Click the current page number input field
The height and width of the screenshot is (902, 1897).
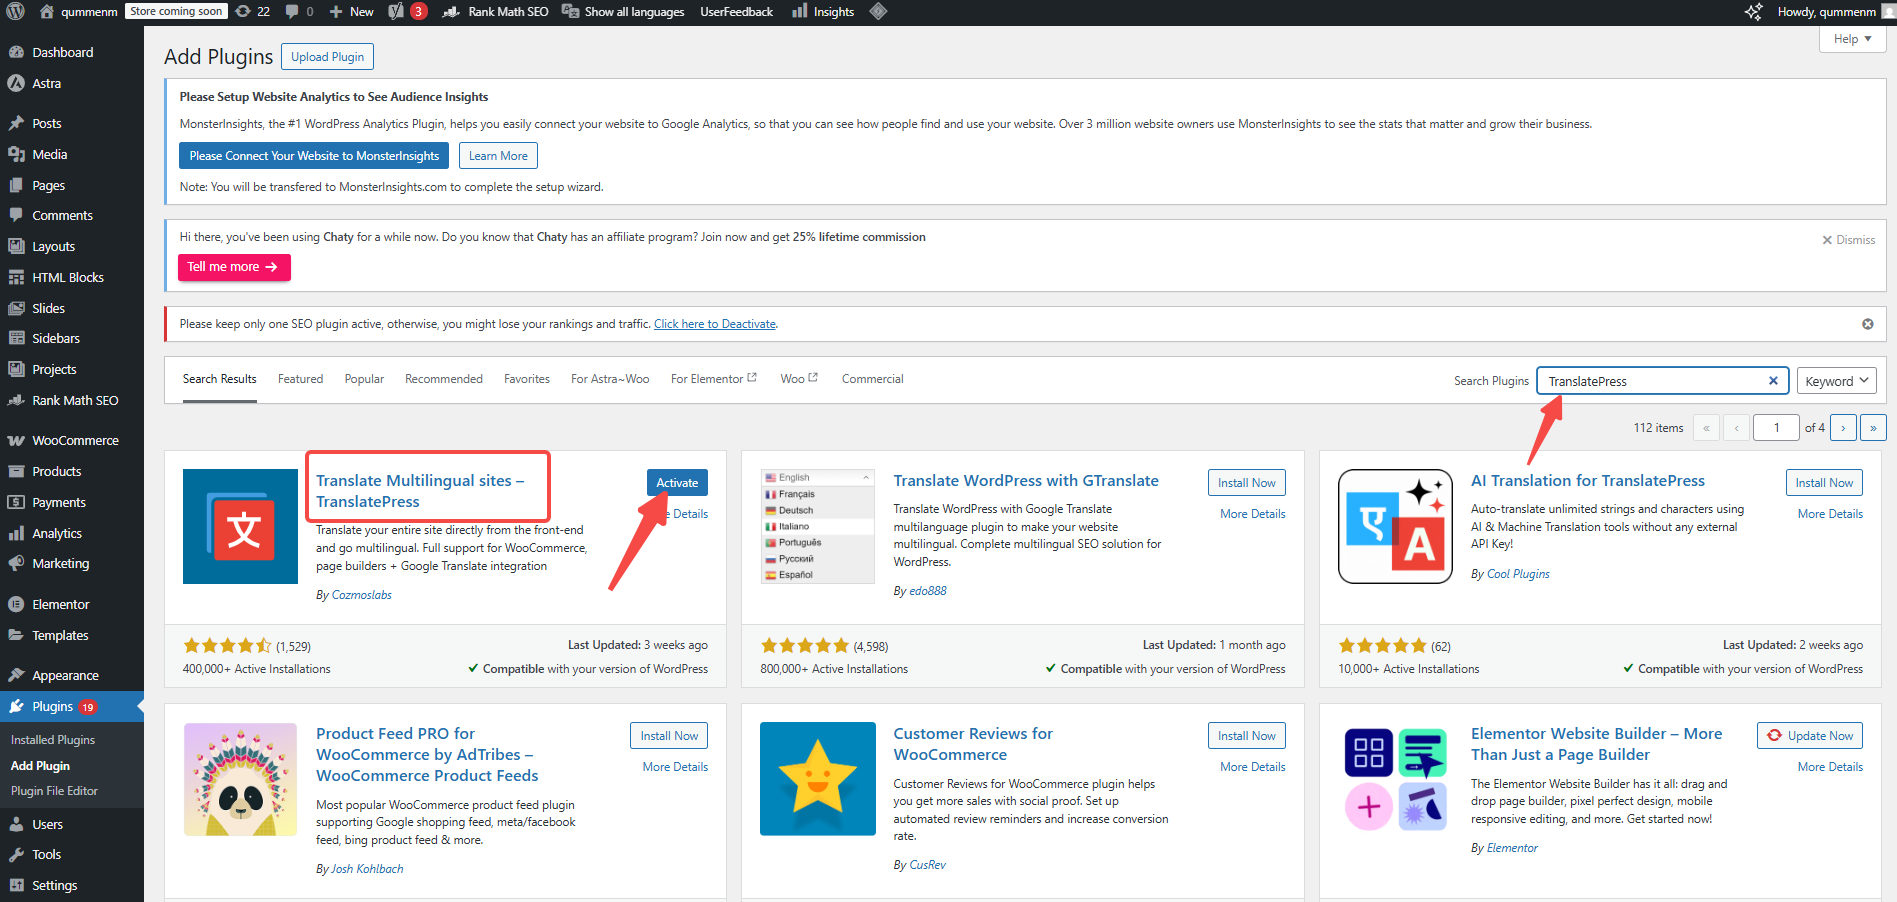(x=1776, y=428)
